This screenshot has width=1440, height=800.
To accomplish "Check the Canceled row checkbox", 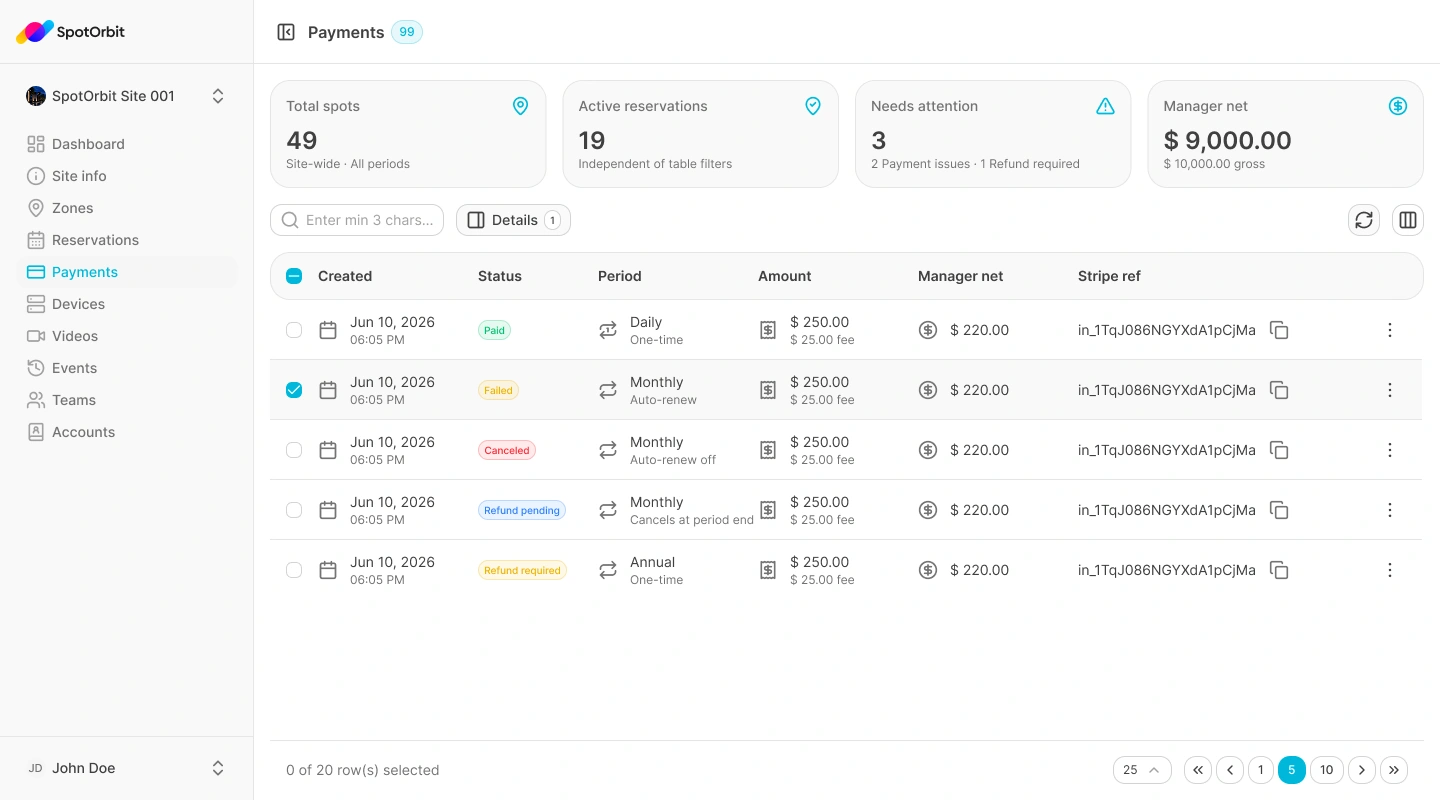I will point(294,450).
